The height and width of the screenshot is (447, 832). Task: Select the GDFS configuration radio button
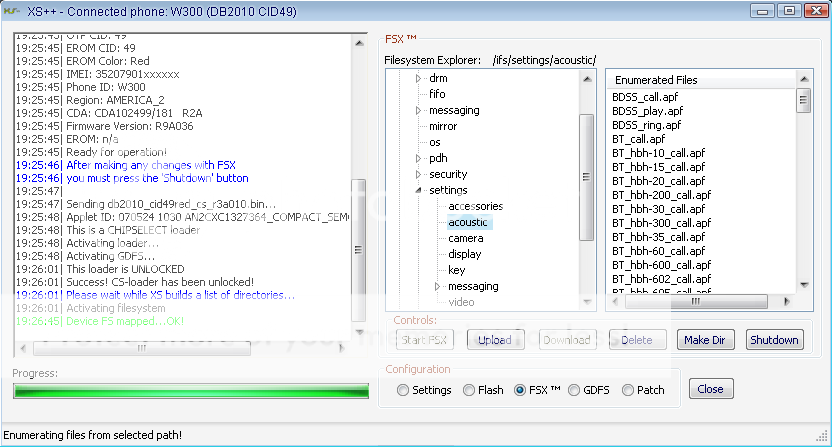tap(574, 390)
